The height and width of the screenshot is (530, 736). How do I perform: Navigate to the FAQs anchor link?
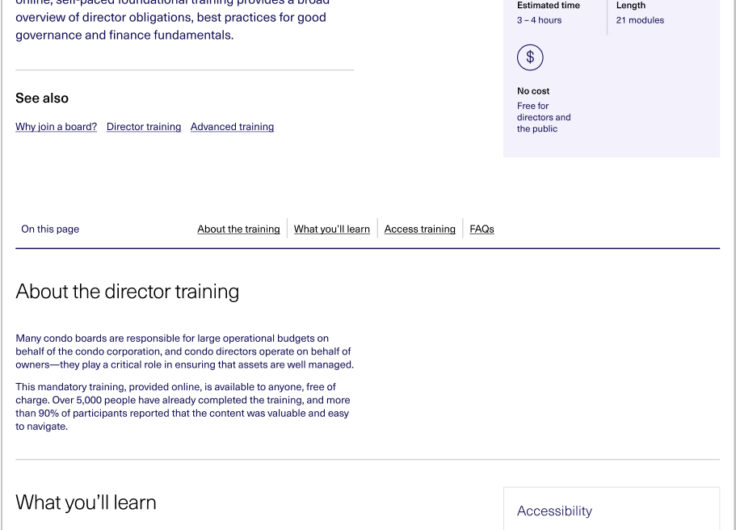pyautogui.click(x=482, y=229)
